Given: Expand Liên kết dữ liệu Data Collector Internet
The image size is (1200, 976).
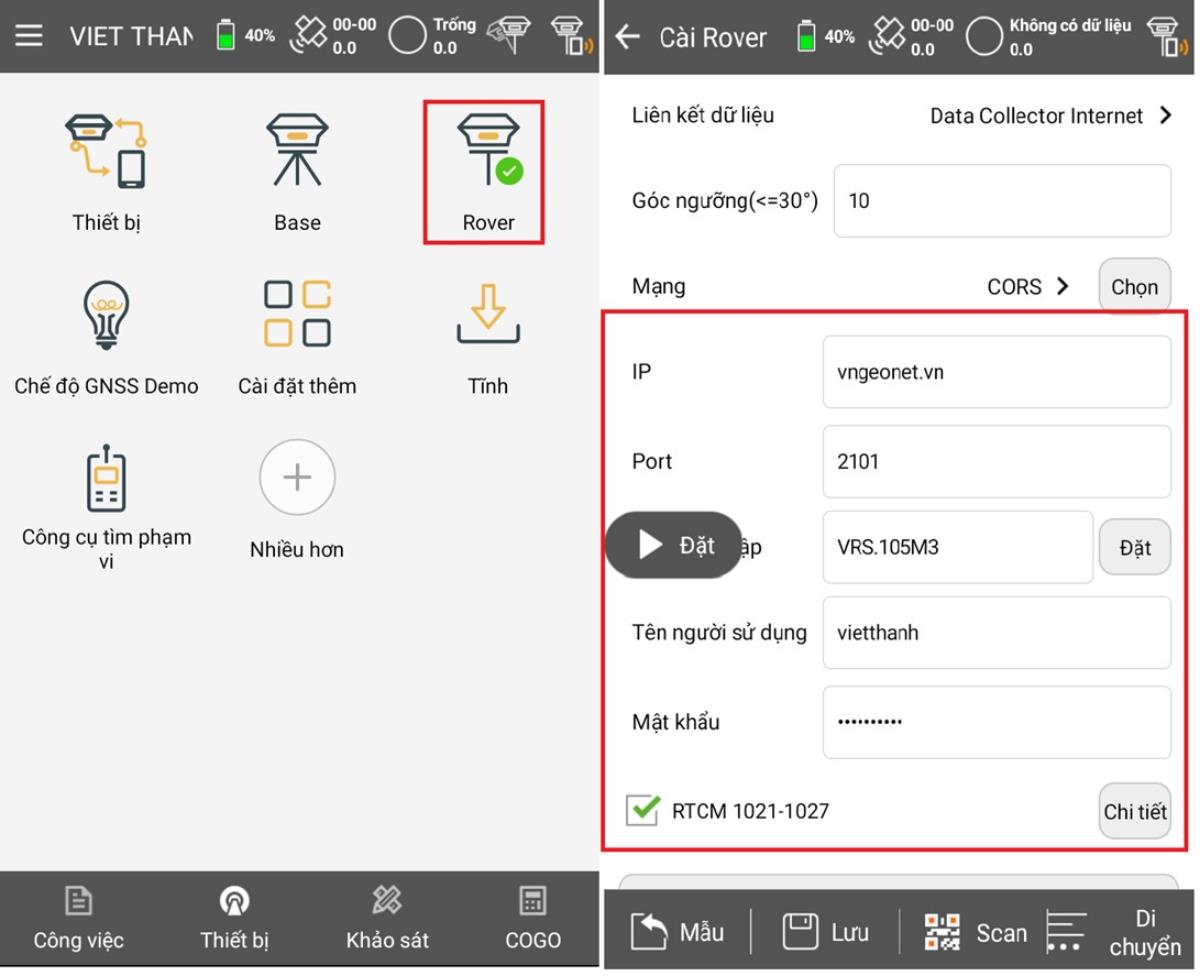Looking at the screenshot, I should point(1050,116).
